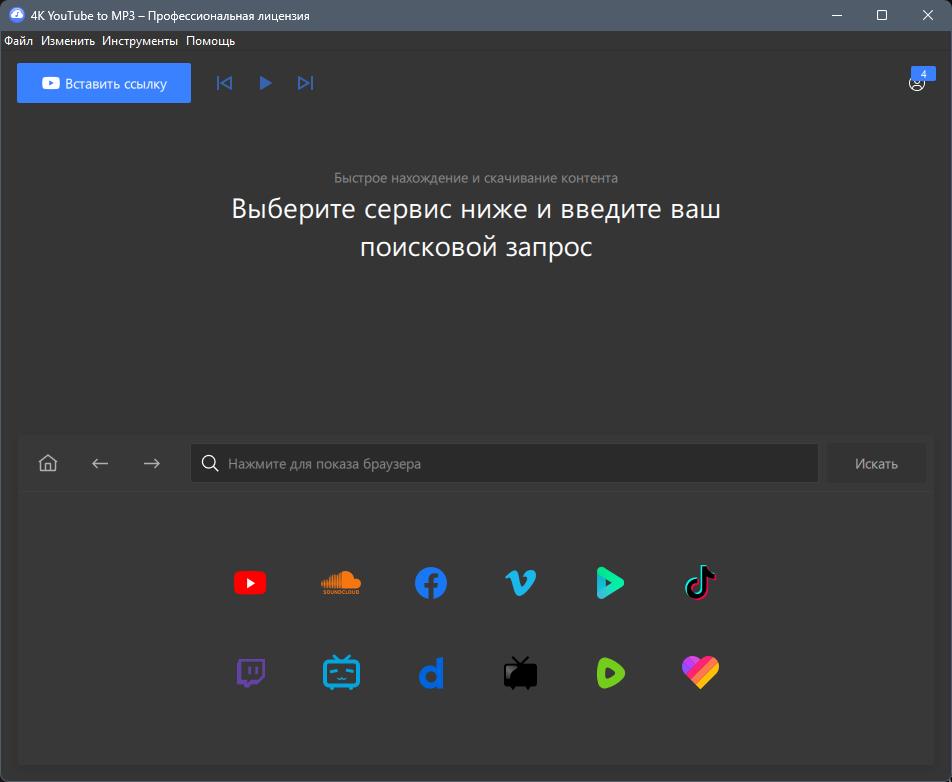The image size is (952, 782).
Task: Click the Вставить ссылку button
Action: click(104, 83)
